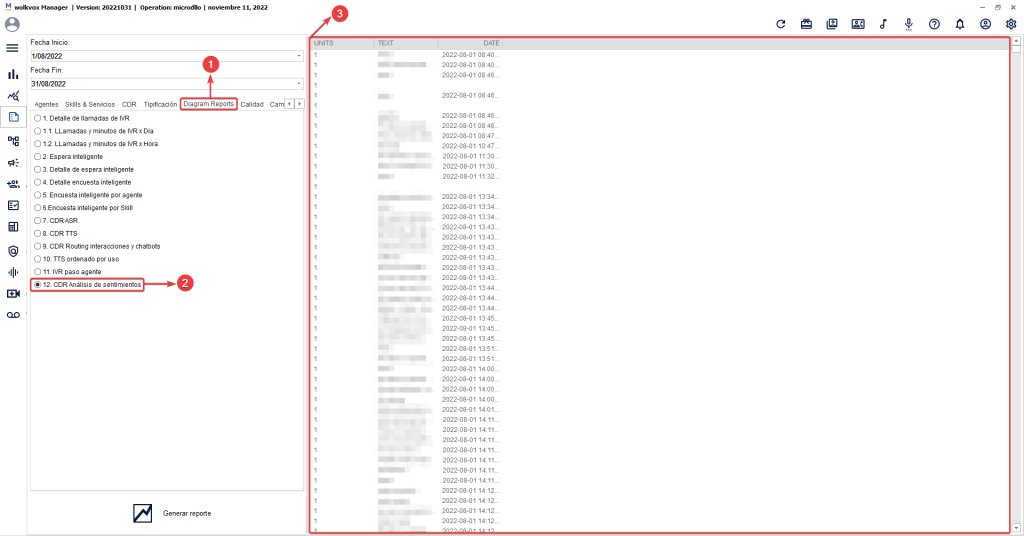Image resolution: width=1024 pixels, height=536 pixels.
Task: Select report 1. Detalle de llamadas de IVR
Action: pos(82,118)
